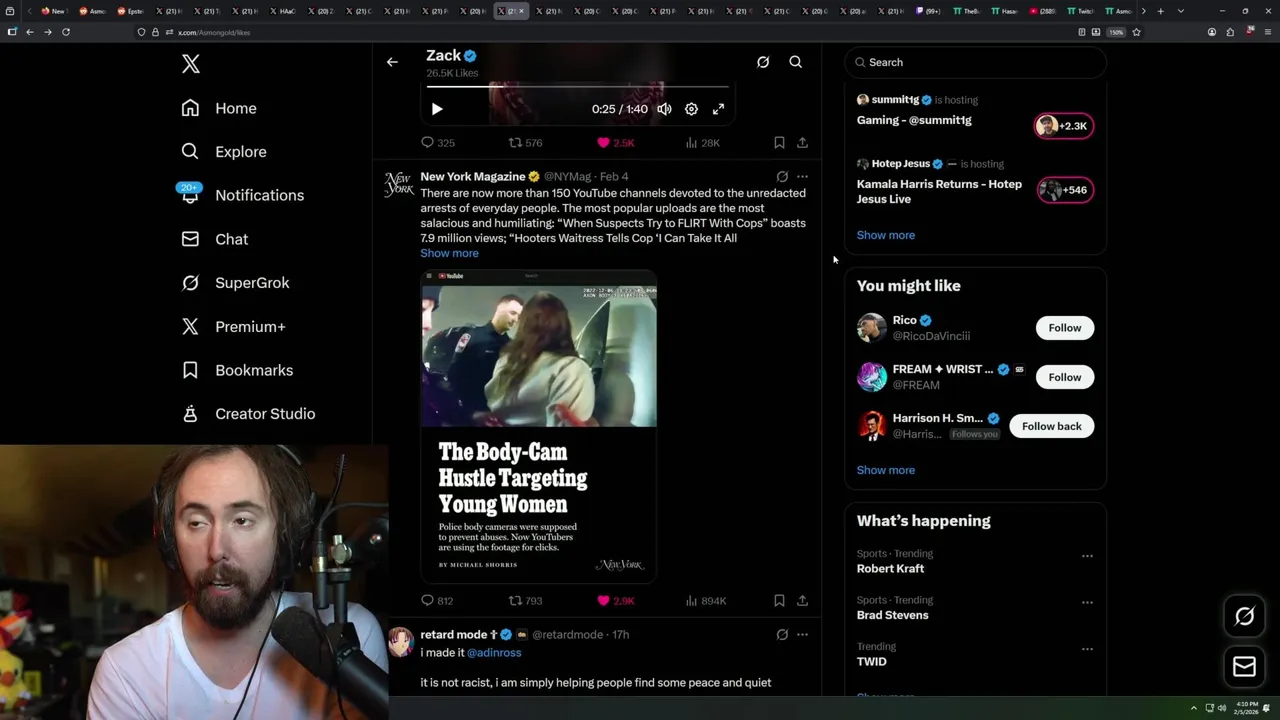This screenshot has height=720, width=1280.
Task: Open more options on NYMag post
Action: pyautogui.click(x=802, y=177)
